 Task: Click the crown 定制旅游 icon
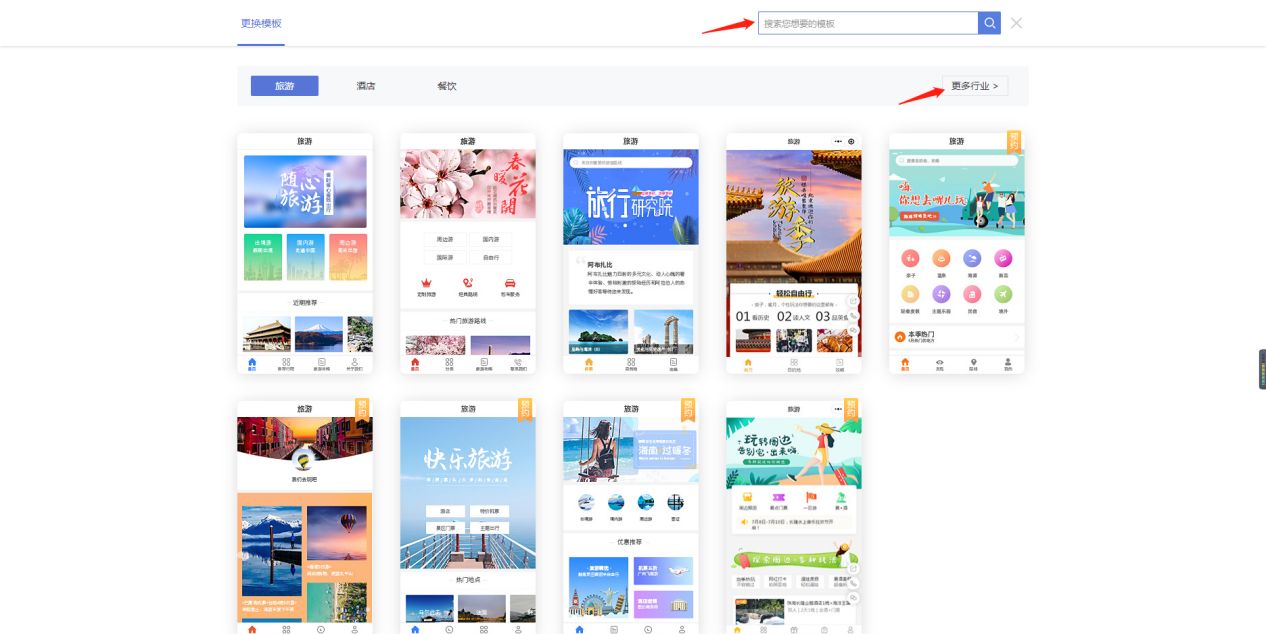click(428, 283)
